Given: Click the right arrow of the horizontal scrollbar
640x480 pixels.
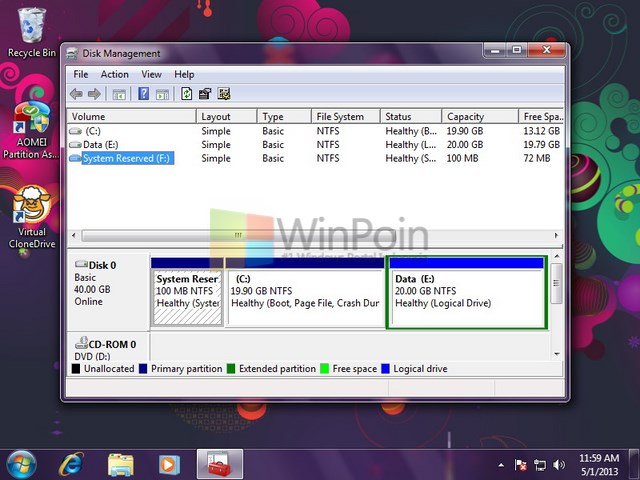Looking at the screenshot, I should click(x=556, y=235).
